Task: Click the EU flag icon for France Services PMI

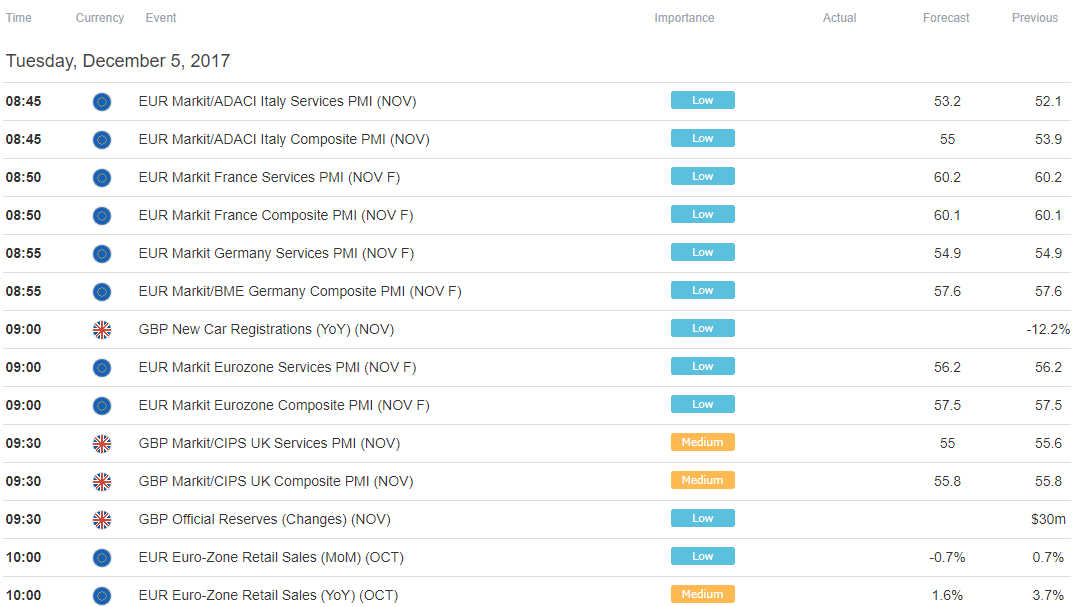Action: point(102,178)
